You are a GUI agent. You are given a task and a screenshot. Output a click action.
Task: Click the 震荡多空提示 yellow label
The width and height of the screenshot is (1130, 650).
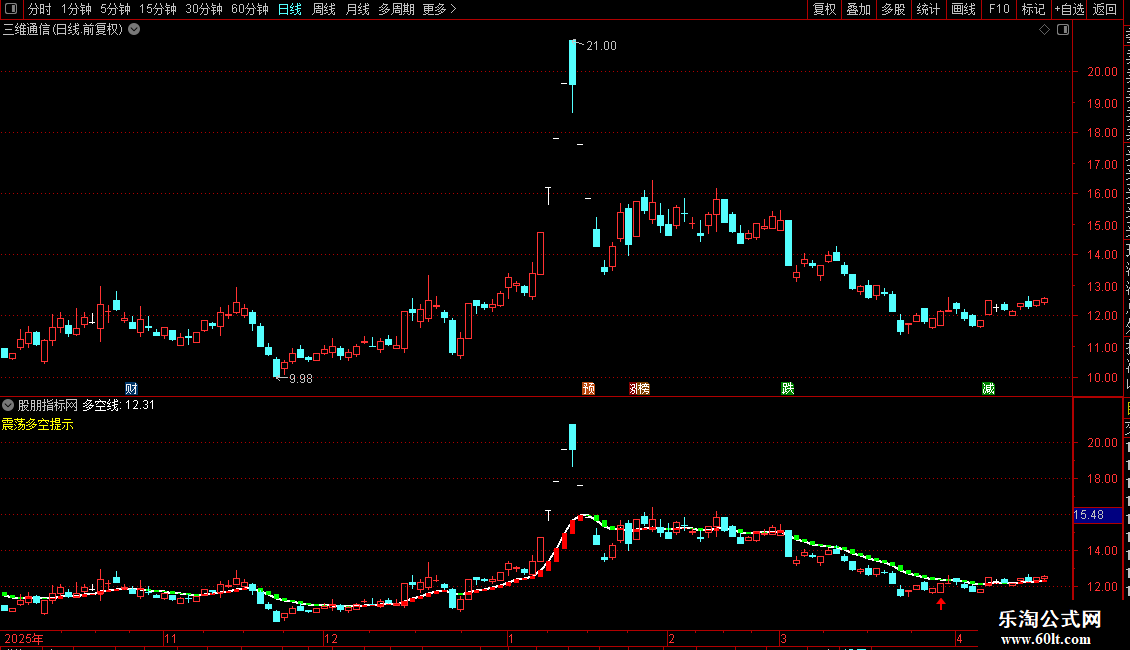click(x=37, y=424)
